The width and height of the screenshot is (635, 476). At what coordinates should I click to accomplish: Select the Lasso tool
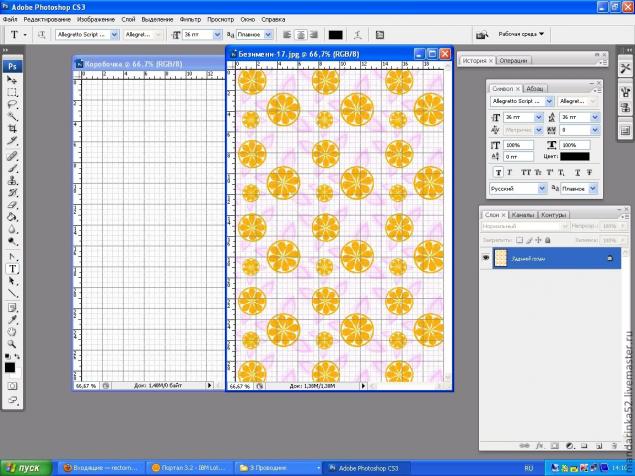tap(13, 104)
